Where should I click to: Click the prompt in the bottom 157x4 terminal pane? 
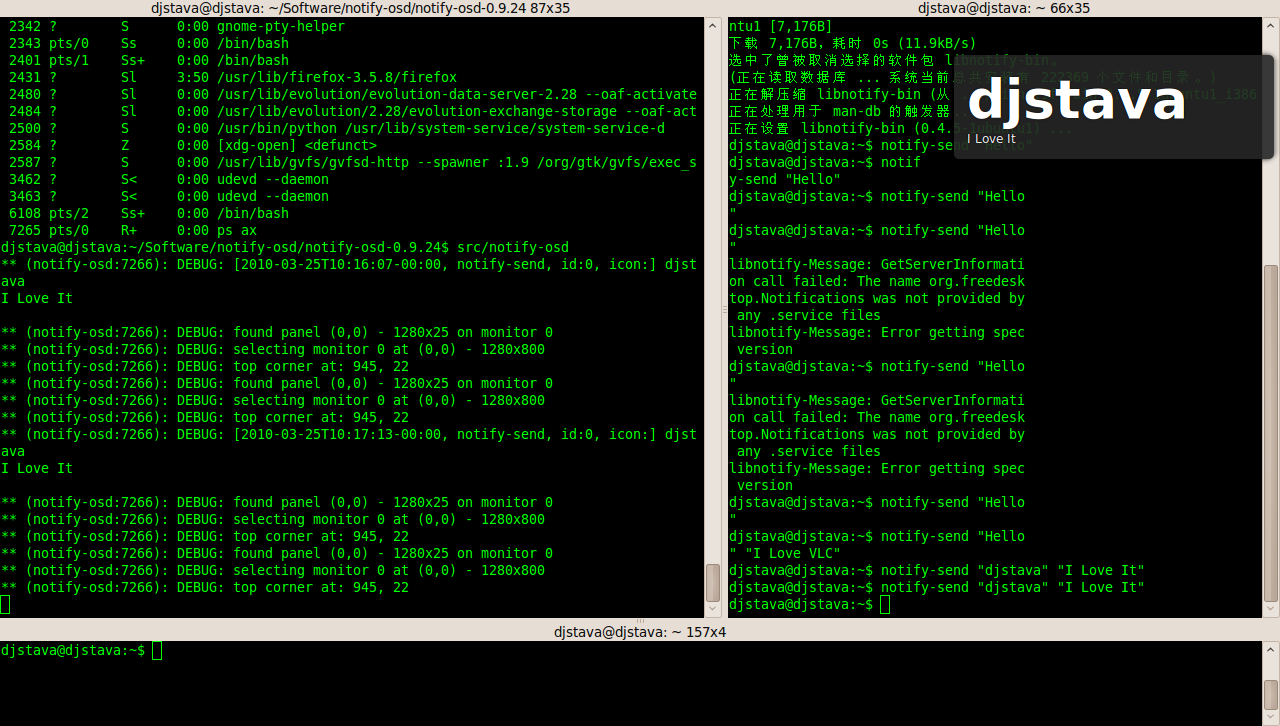(x=73, y=651)
